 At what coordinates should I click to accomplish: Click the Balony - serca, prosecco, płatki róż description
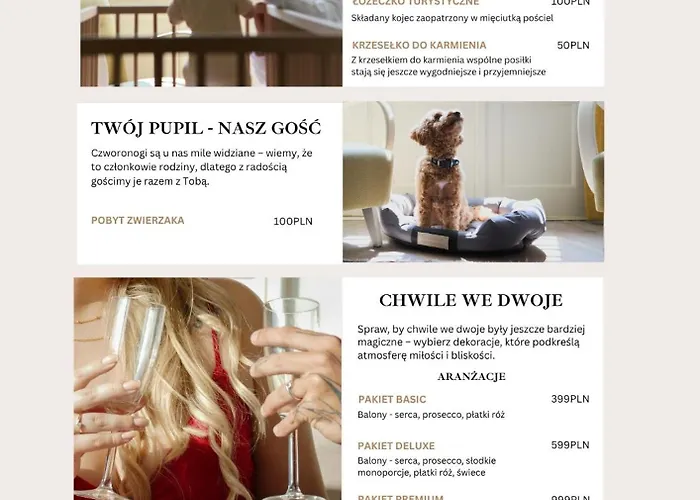(431, 415)
